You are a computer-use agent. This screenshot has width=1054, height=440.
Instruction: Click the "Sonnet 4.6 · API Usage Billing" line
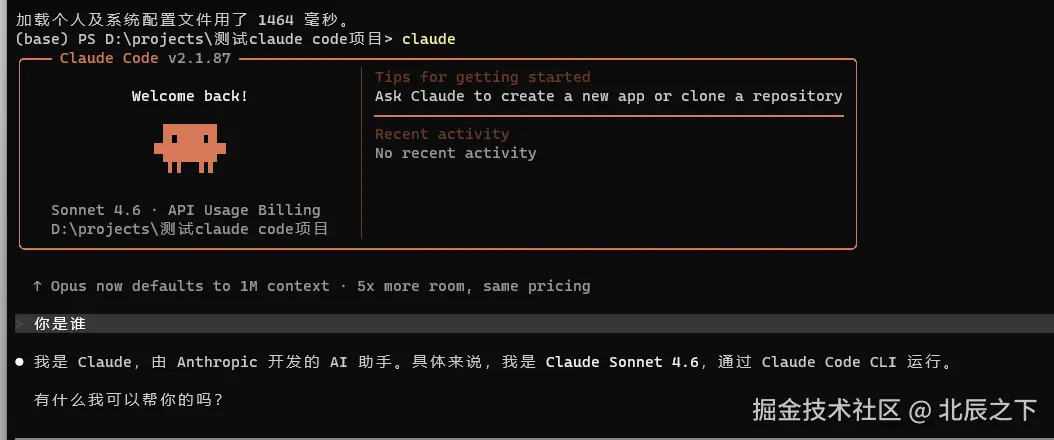[186, 210]
